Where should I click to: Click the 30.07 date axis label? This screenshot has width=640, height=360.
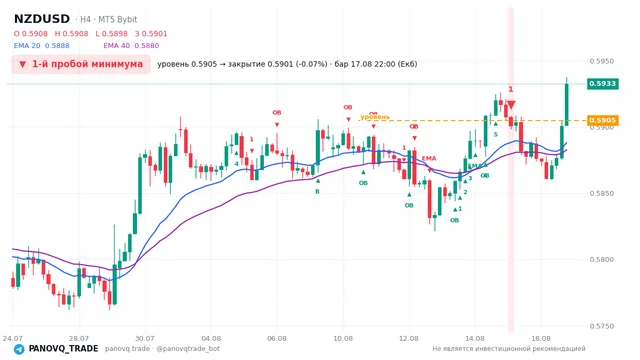point(145,338)
